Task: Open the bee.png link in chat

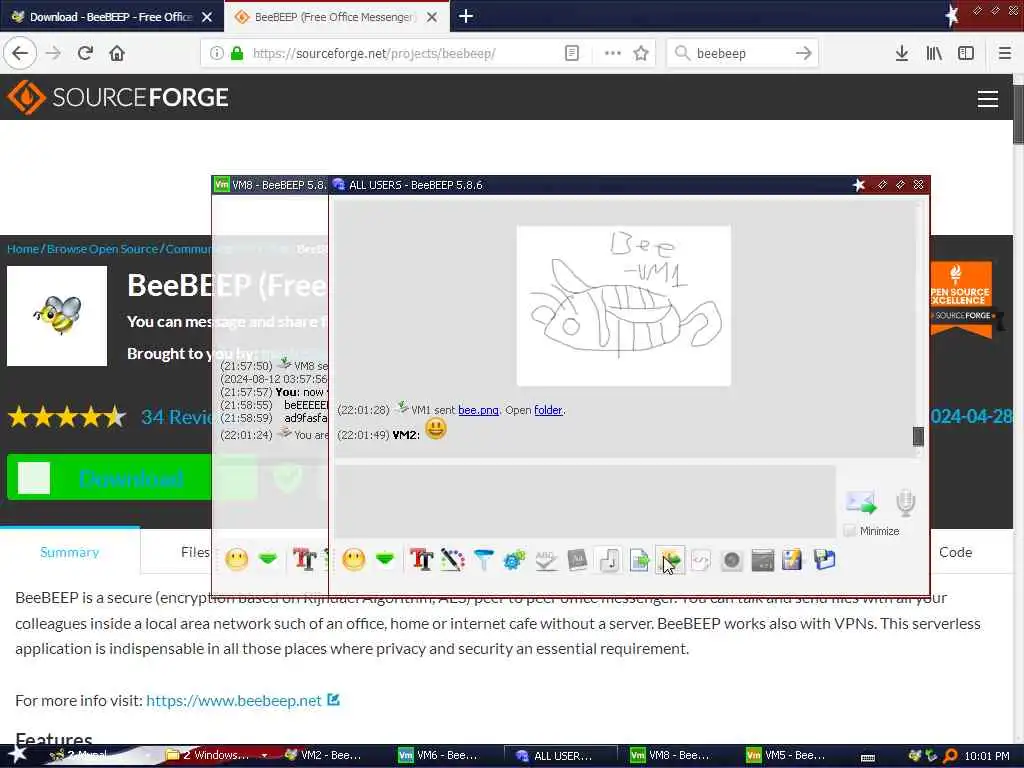Action: (478, 410)
